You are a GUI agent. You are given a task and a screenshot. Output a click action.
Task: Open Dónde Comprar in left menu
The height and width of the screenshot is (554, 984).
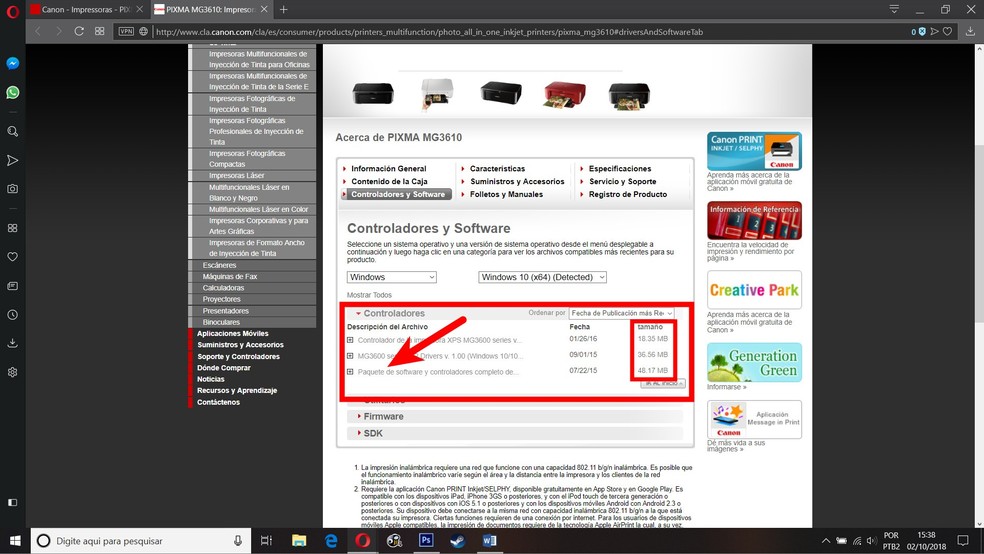coord(223,368)
